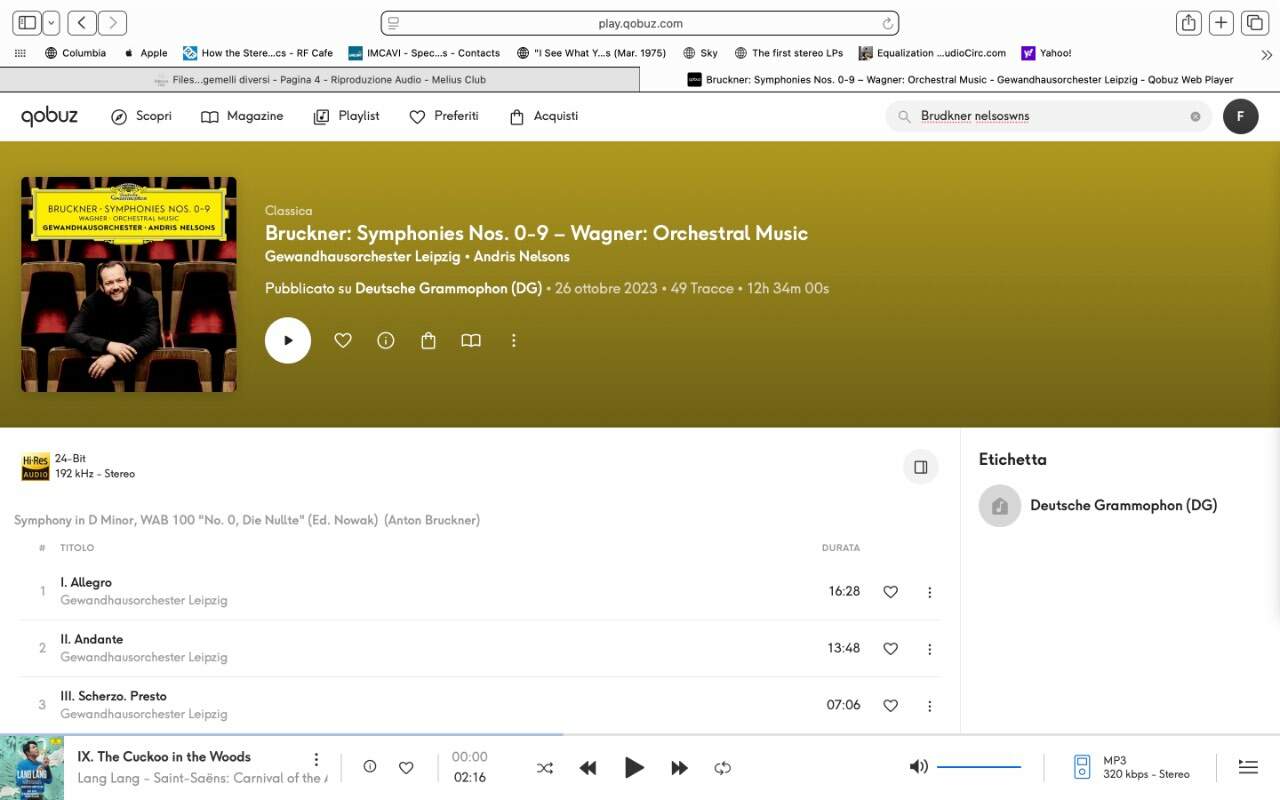This screenshot has height=800, width=1280.
Task: Expand Safari sidebar dropdown arrow
Action: click(51, 23)
